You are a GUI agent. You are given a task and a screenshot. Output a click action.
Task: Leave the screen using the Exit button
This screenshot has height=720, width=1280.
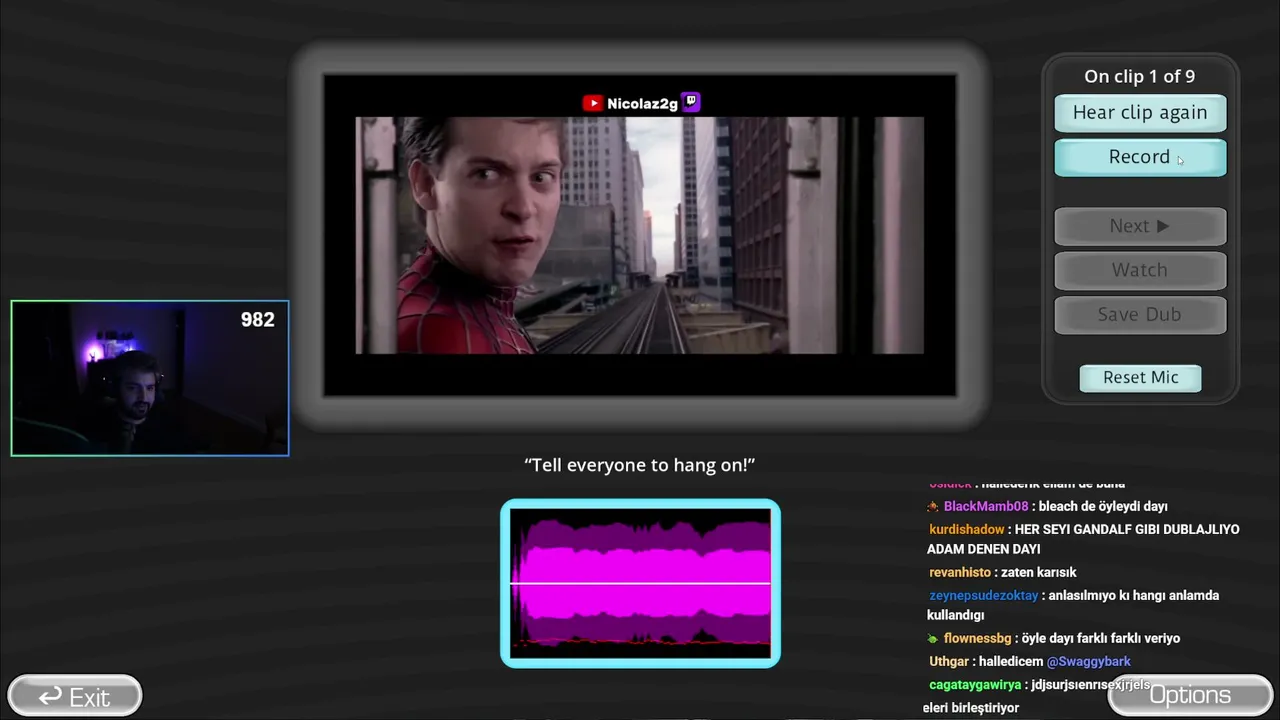tap(75, 696)
